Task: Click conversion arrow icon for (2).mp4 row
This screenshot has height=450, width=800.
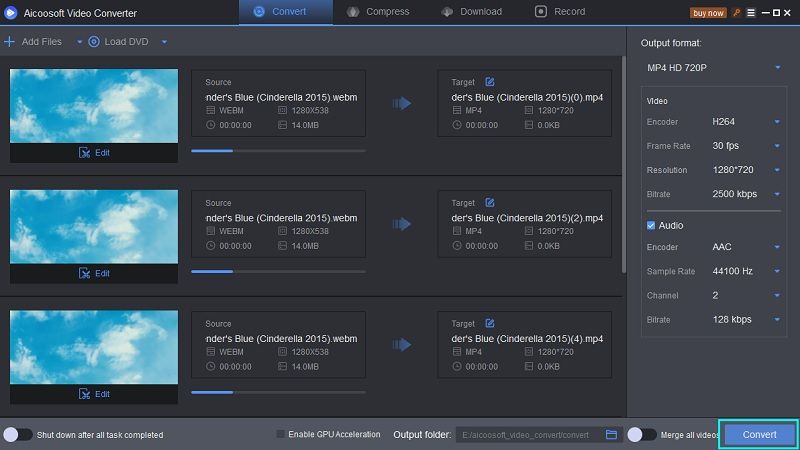Action: click(x=402, y=224)
